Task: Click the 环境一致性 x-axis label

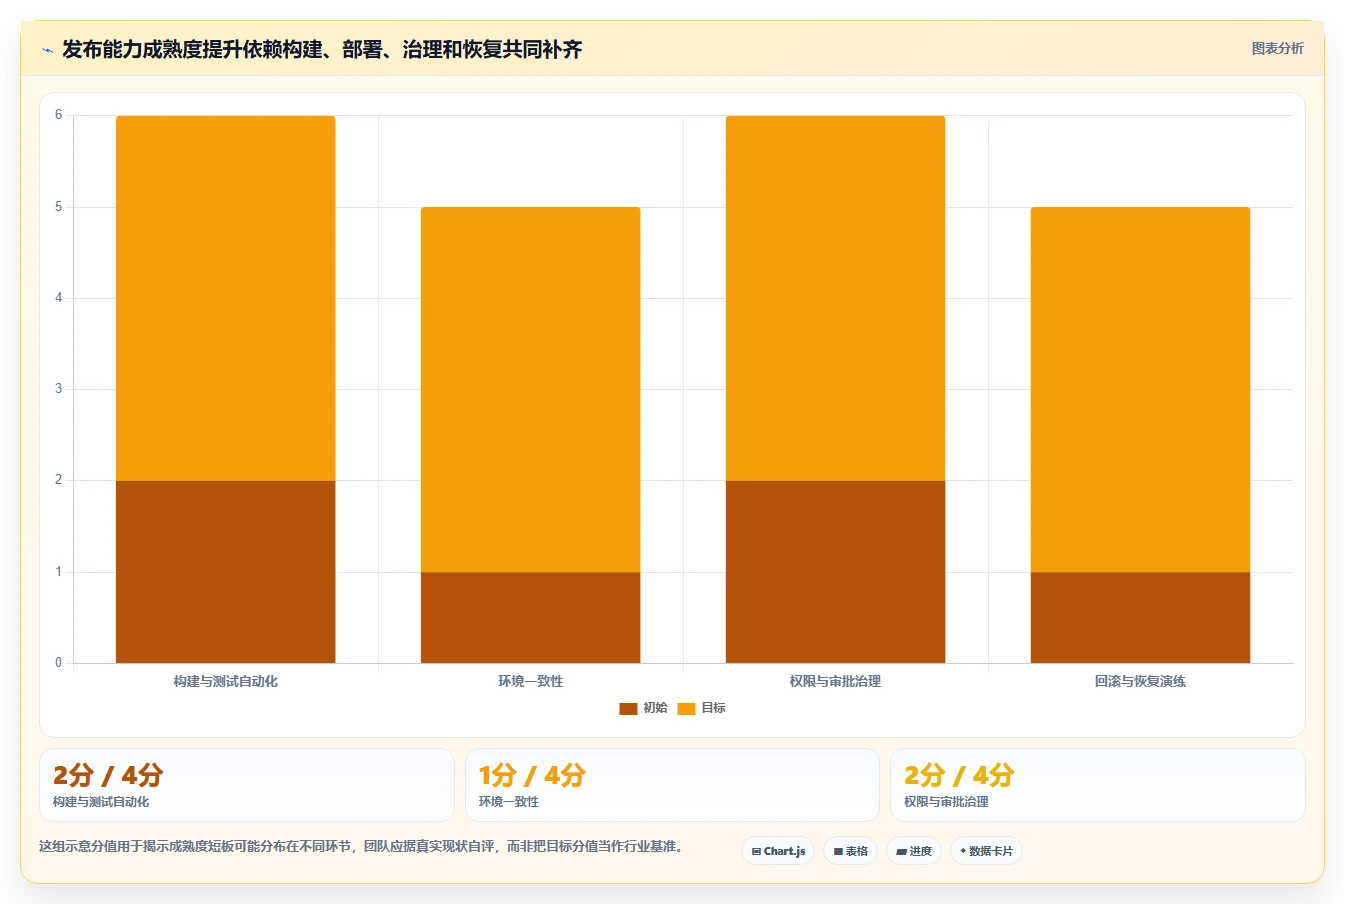Action: 530,681
